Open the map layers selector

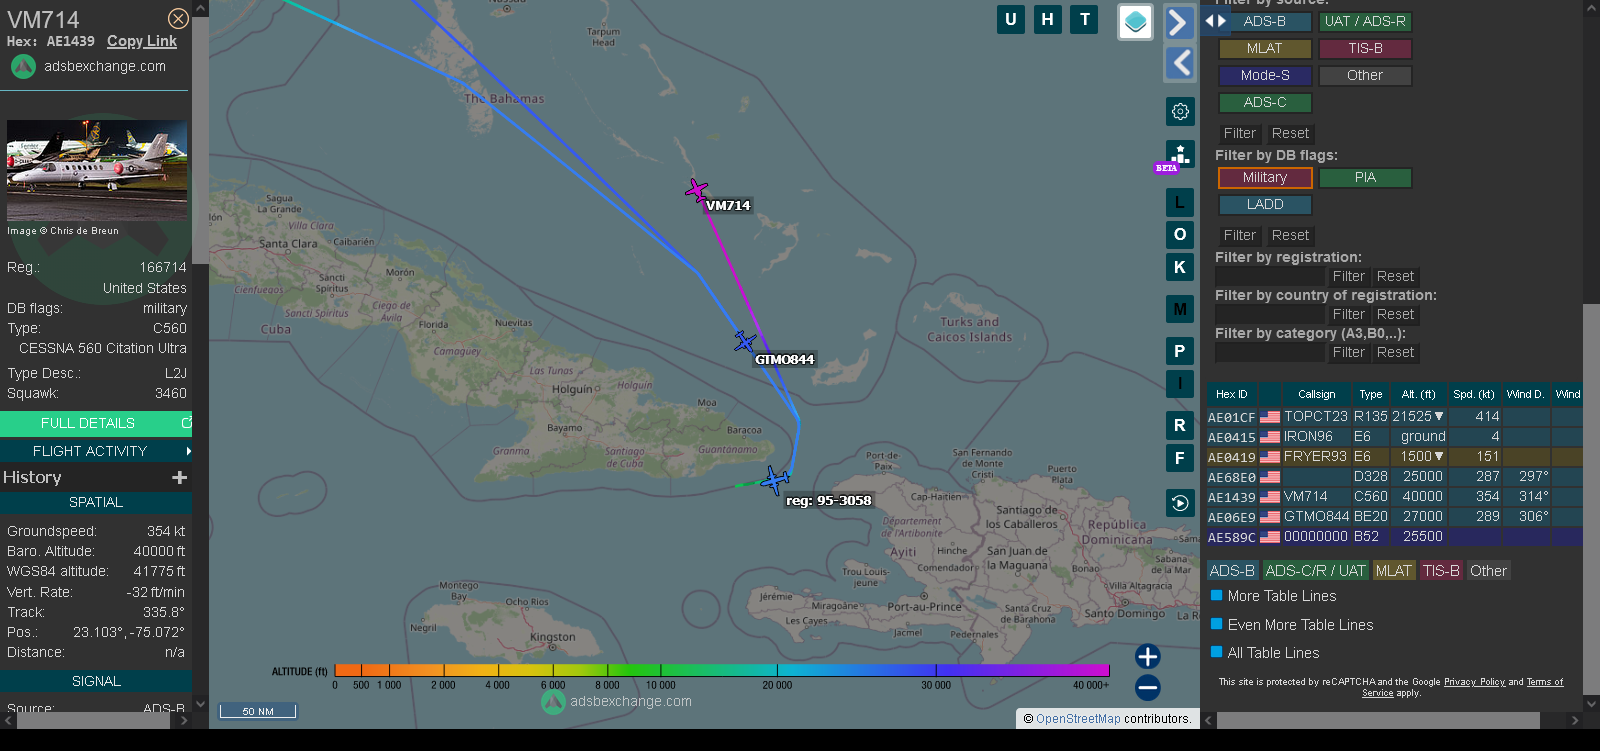(1135, 22)
